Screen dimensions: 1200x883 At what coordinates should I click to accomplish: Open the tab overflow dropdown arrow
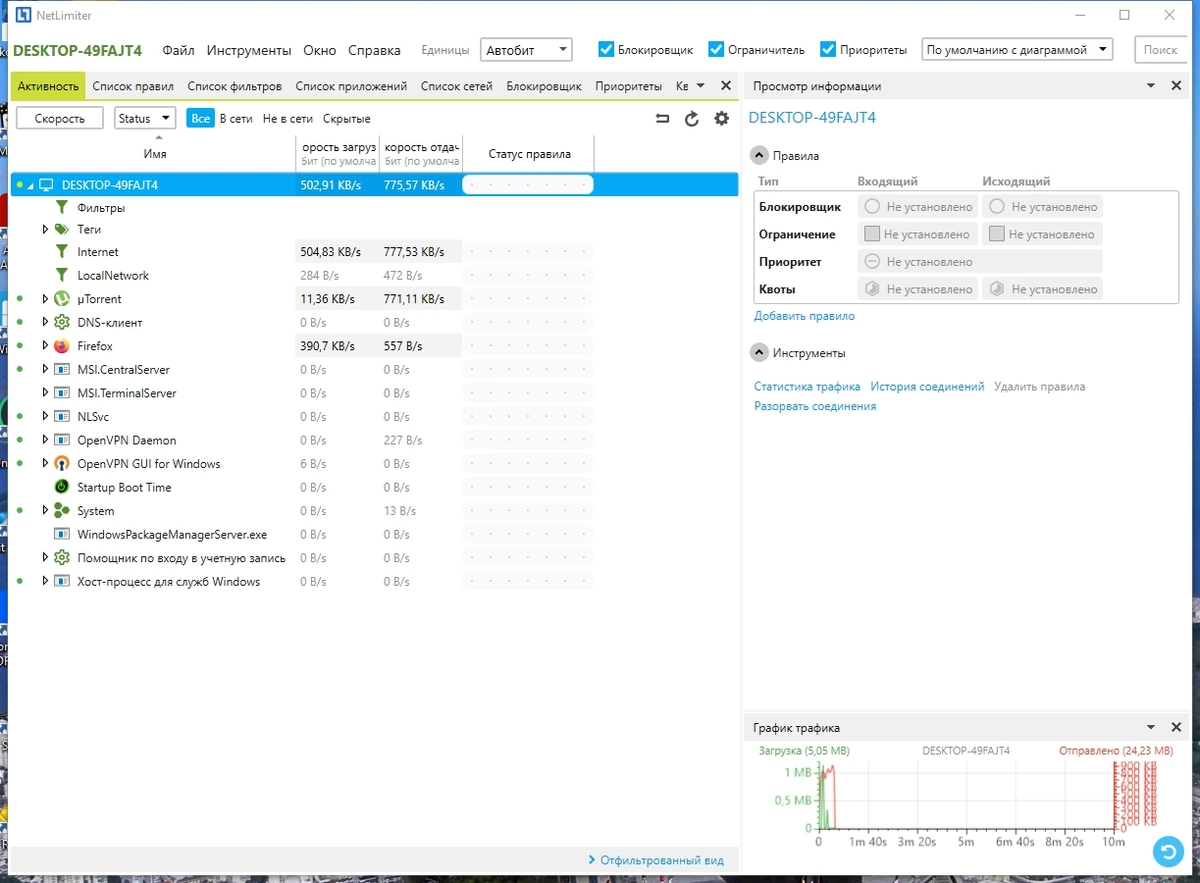700,86
